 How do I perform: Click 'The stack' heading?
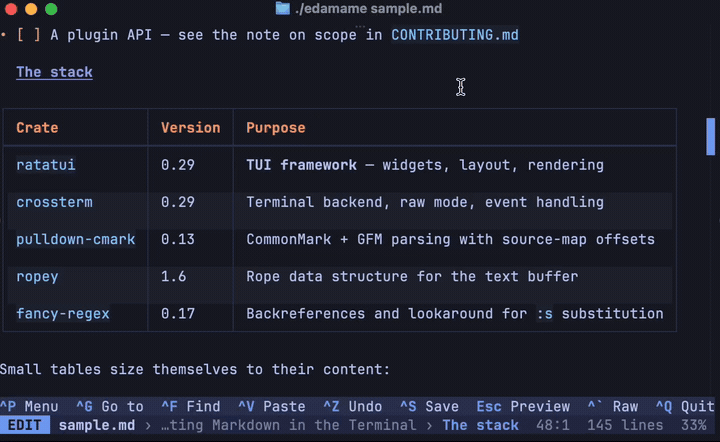tap(54, 72)
